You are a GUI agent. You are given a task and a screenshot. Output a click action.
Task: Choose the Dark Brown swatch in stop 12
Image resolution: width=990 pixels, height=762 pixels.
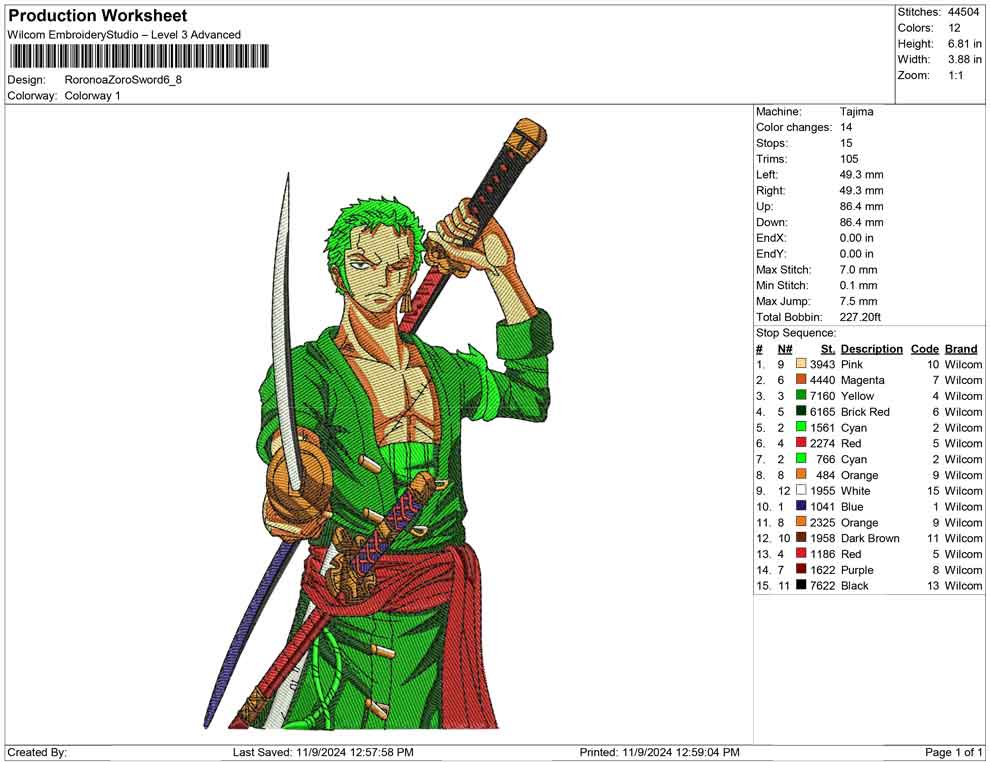[x=801, y=539]
